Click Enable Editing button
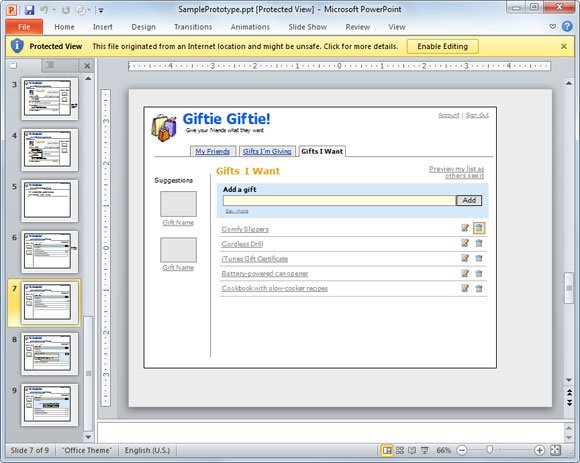580x463 pixels. pyautogui.click(x=443, y=46)
